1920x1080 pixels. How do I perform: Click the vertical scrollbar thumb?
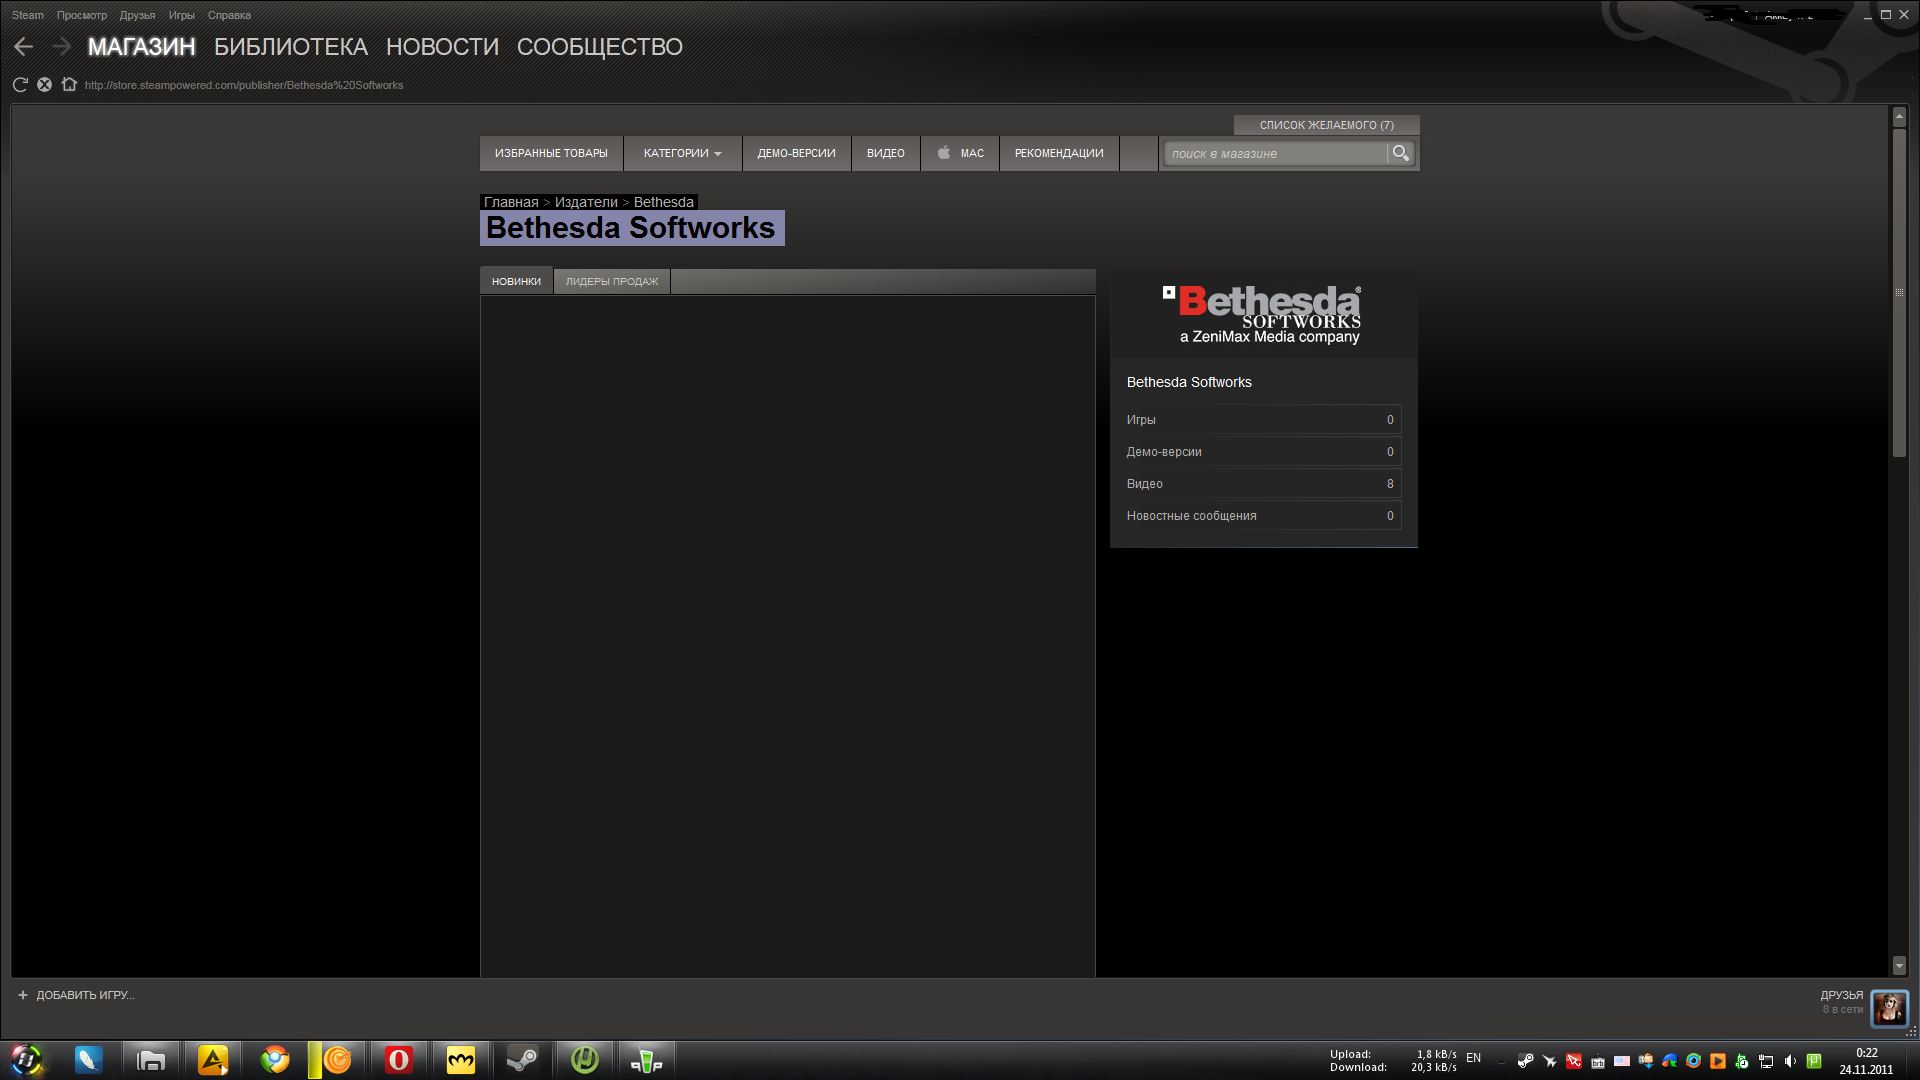click(1899, 292)
